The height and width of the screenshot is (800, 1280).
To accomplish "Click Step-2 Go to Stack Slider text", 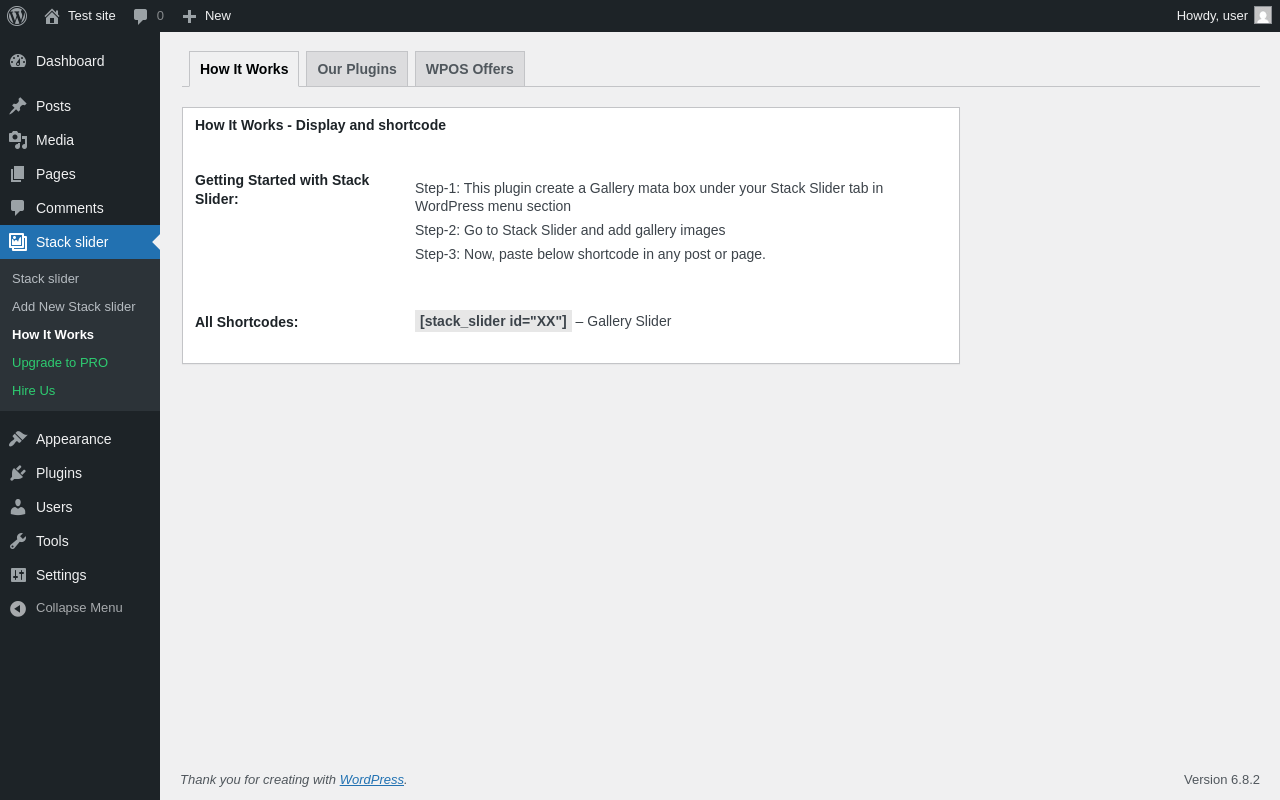I will (x=570, y=230).
